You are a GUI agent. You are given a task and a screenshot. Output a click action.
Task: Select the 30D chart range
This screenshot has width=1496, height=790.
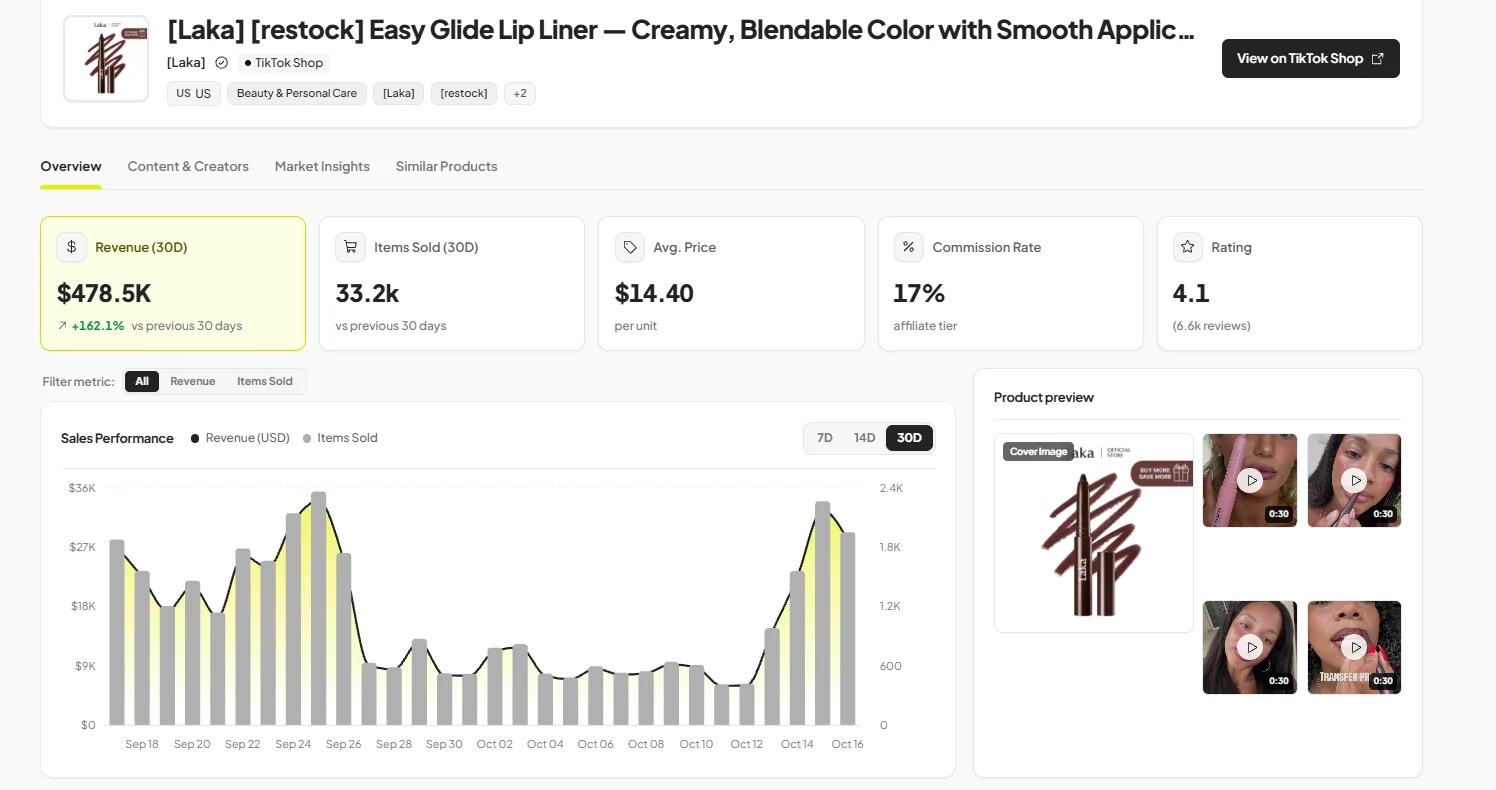(x=910, y=438)
